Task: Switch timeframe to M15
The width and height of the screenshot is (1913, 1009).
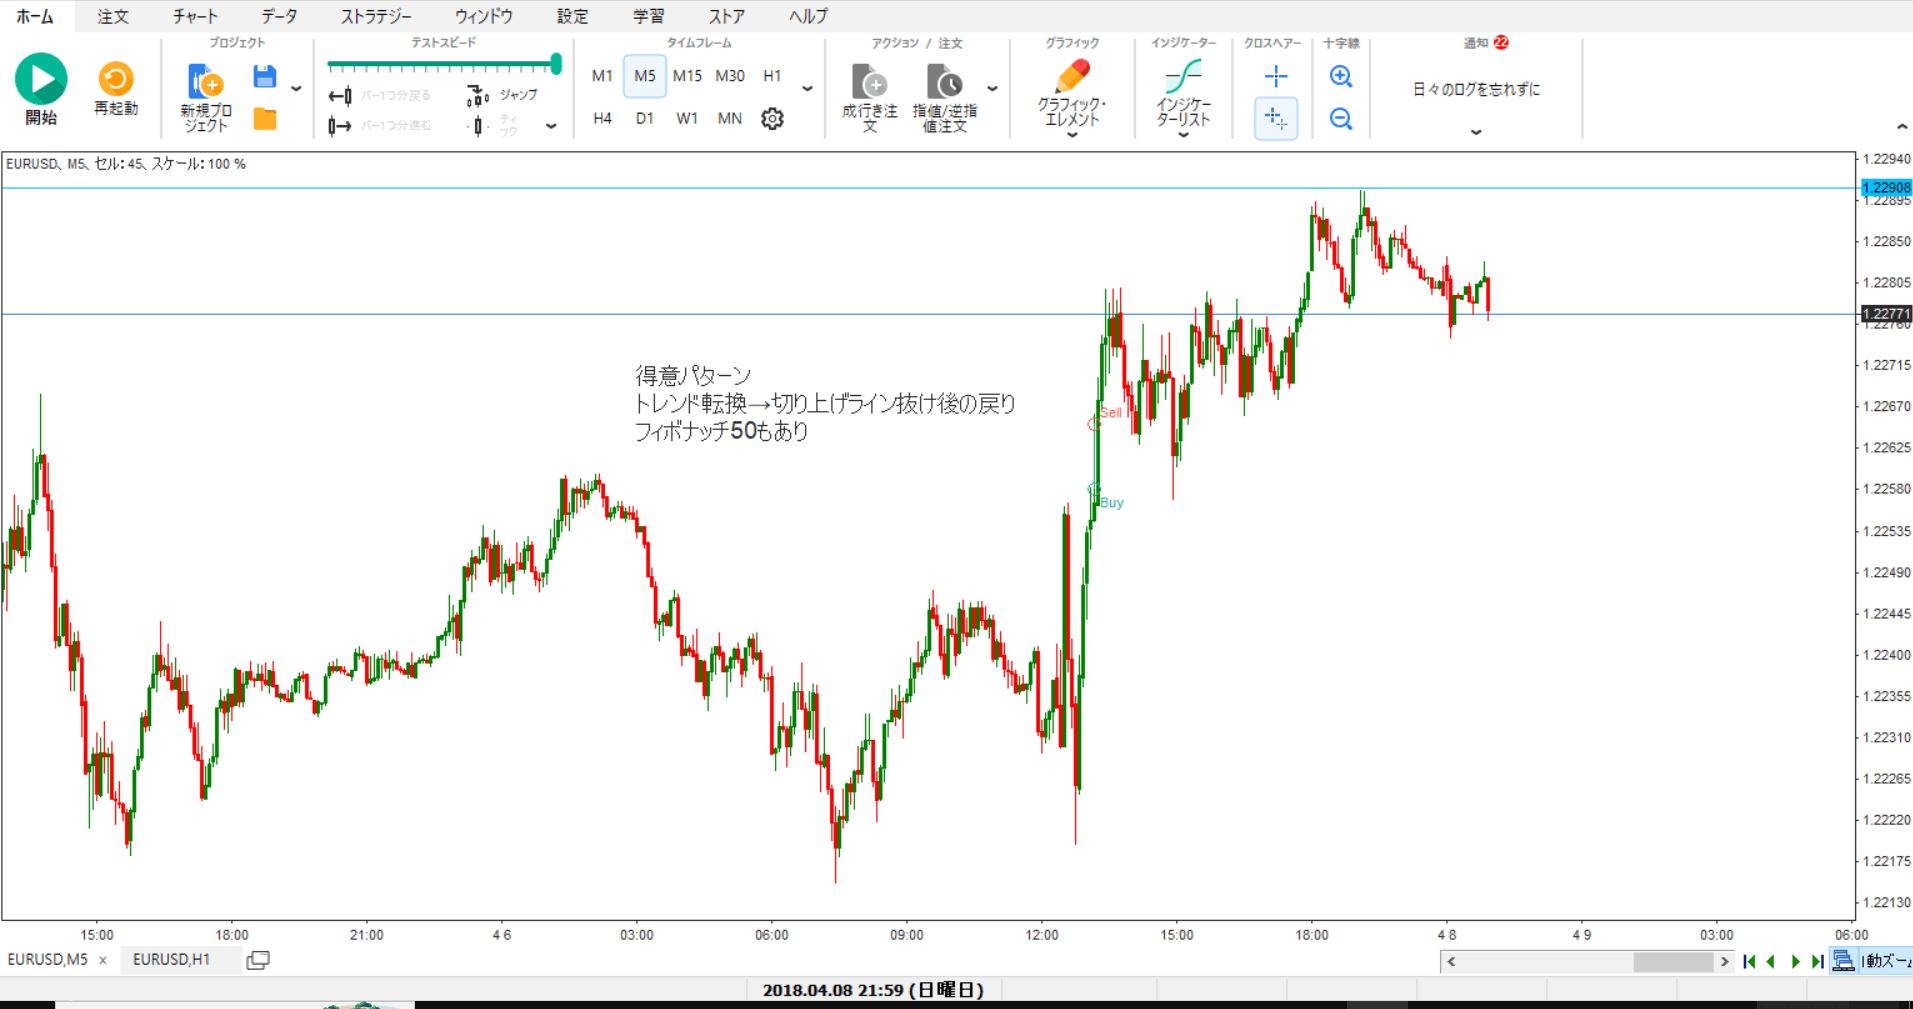Action: tap(687, 76)
